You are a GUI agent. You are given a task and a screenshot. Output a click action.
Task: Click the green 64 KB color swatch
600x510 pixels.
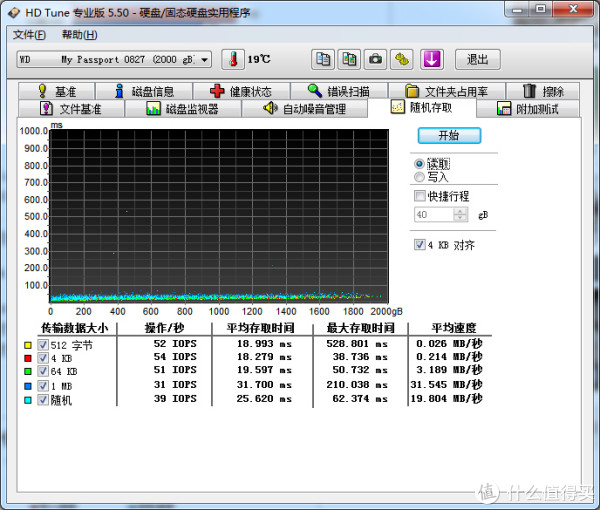(x=28, y=371)
